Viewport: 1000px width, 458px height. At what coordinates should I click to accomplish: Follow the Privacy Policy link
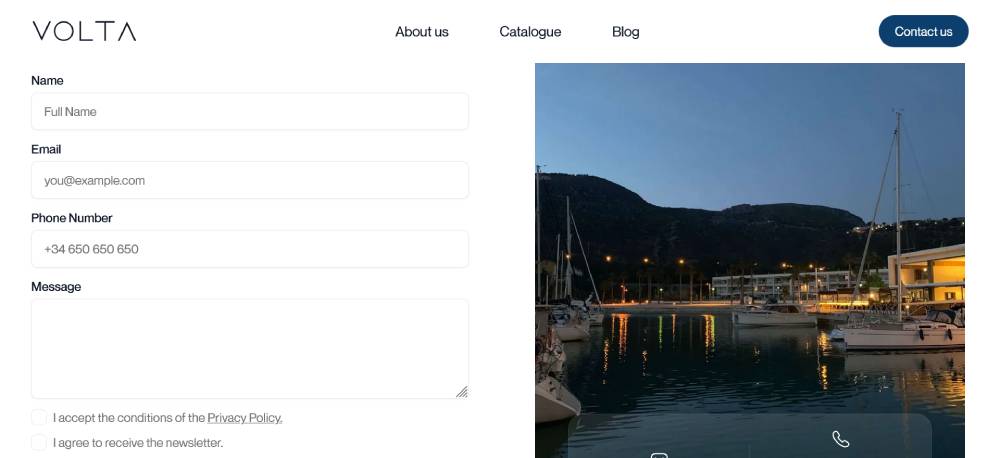click(244, 418)
